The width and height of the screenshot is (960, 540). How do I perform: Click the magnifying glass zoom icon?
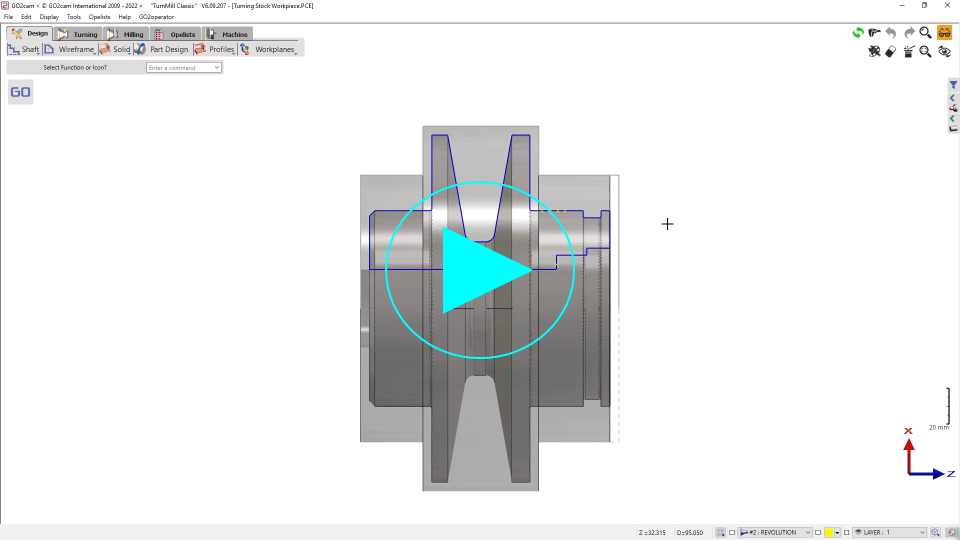click(926, 33)
